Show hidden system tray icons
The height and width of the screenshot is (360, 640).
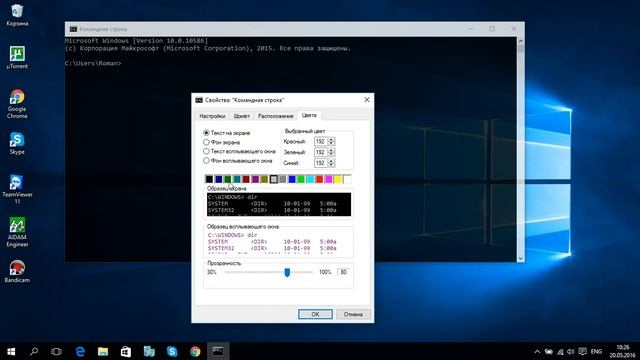537,351
